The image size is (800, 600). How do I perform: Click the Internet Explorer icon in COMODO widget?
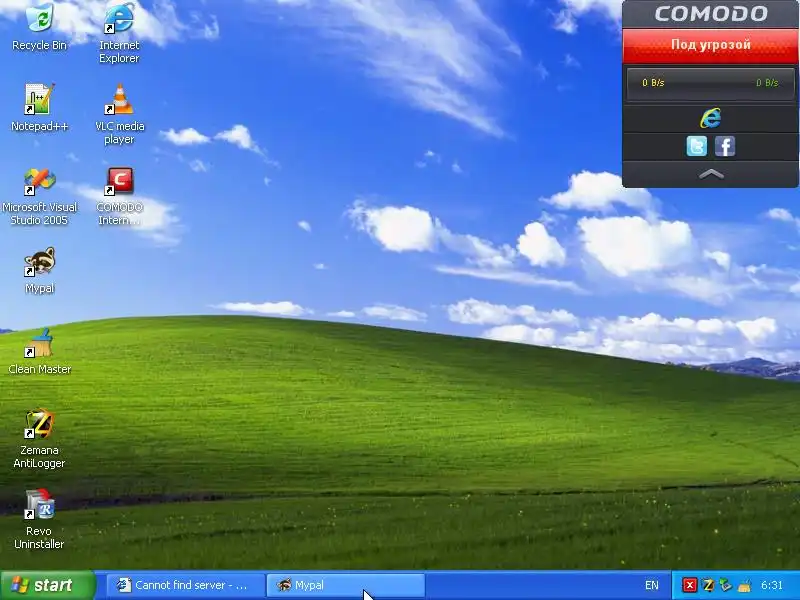tap(711, 118)
